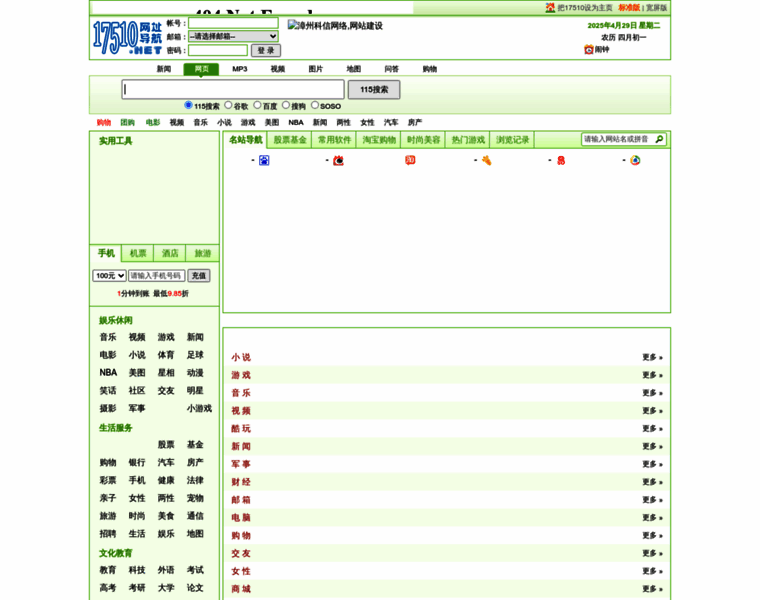Open the blue Baidu paw icon link
Viewport: 760px width, 600px height.
click(264, 160)
